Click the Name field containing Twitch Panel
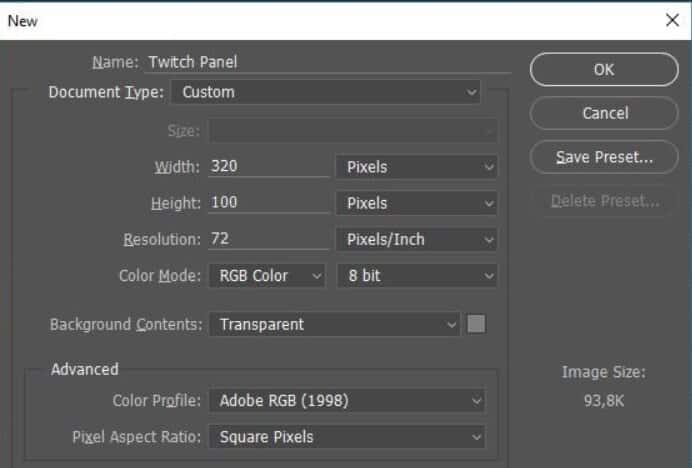The width and height of the screenshot is (692, 468). tap(327, 62)
